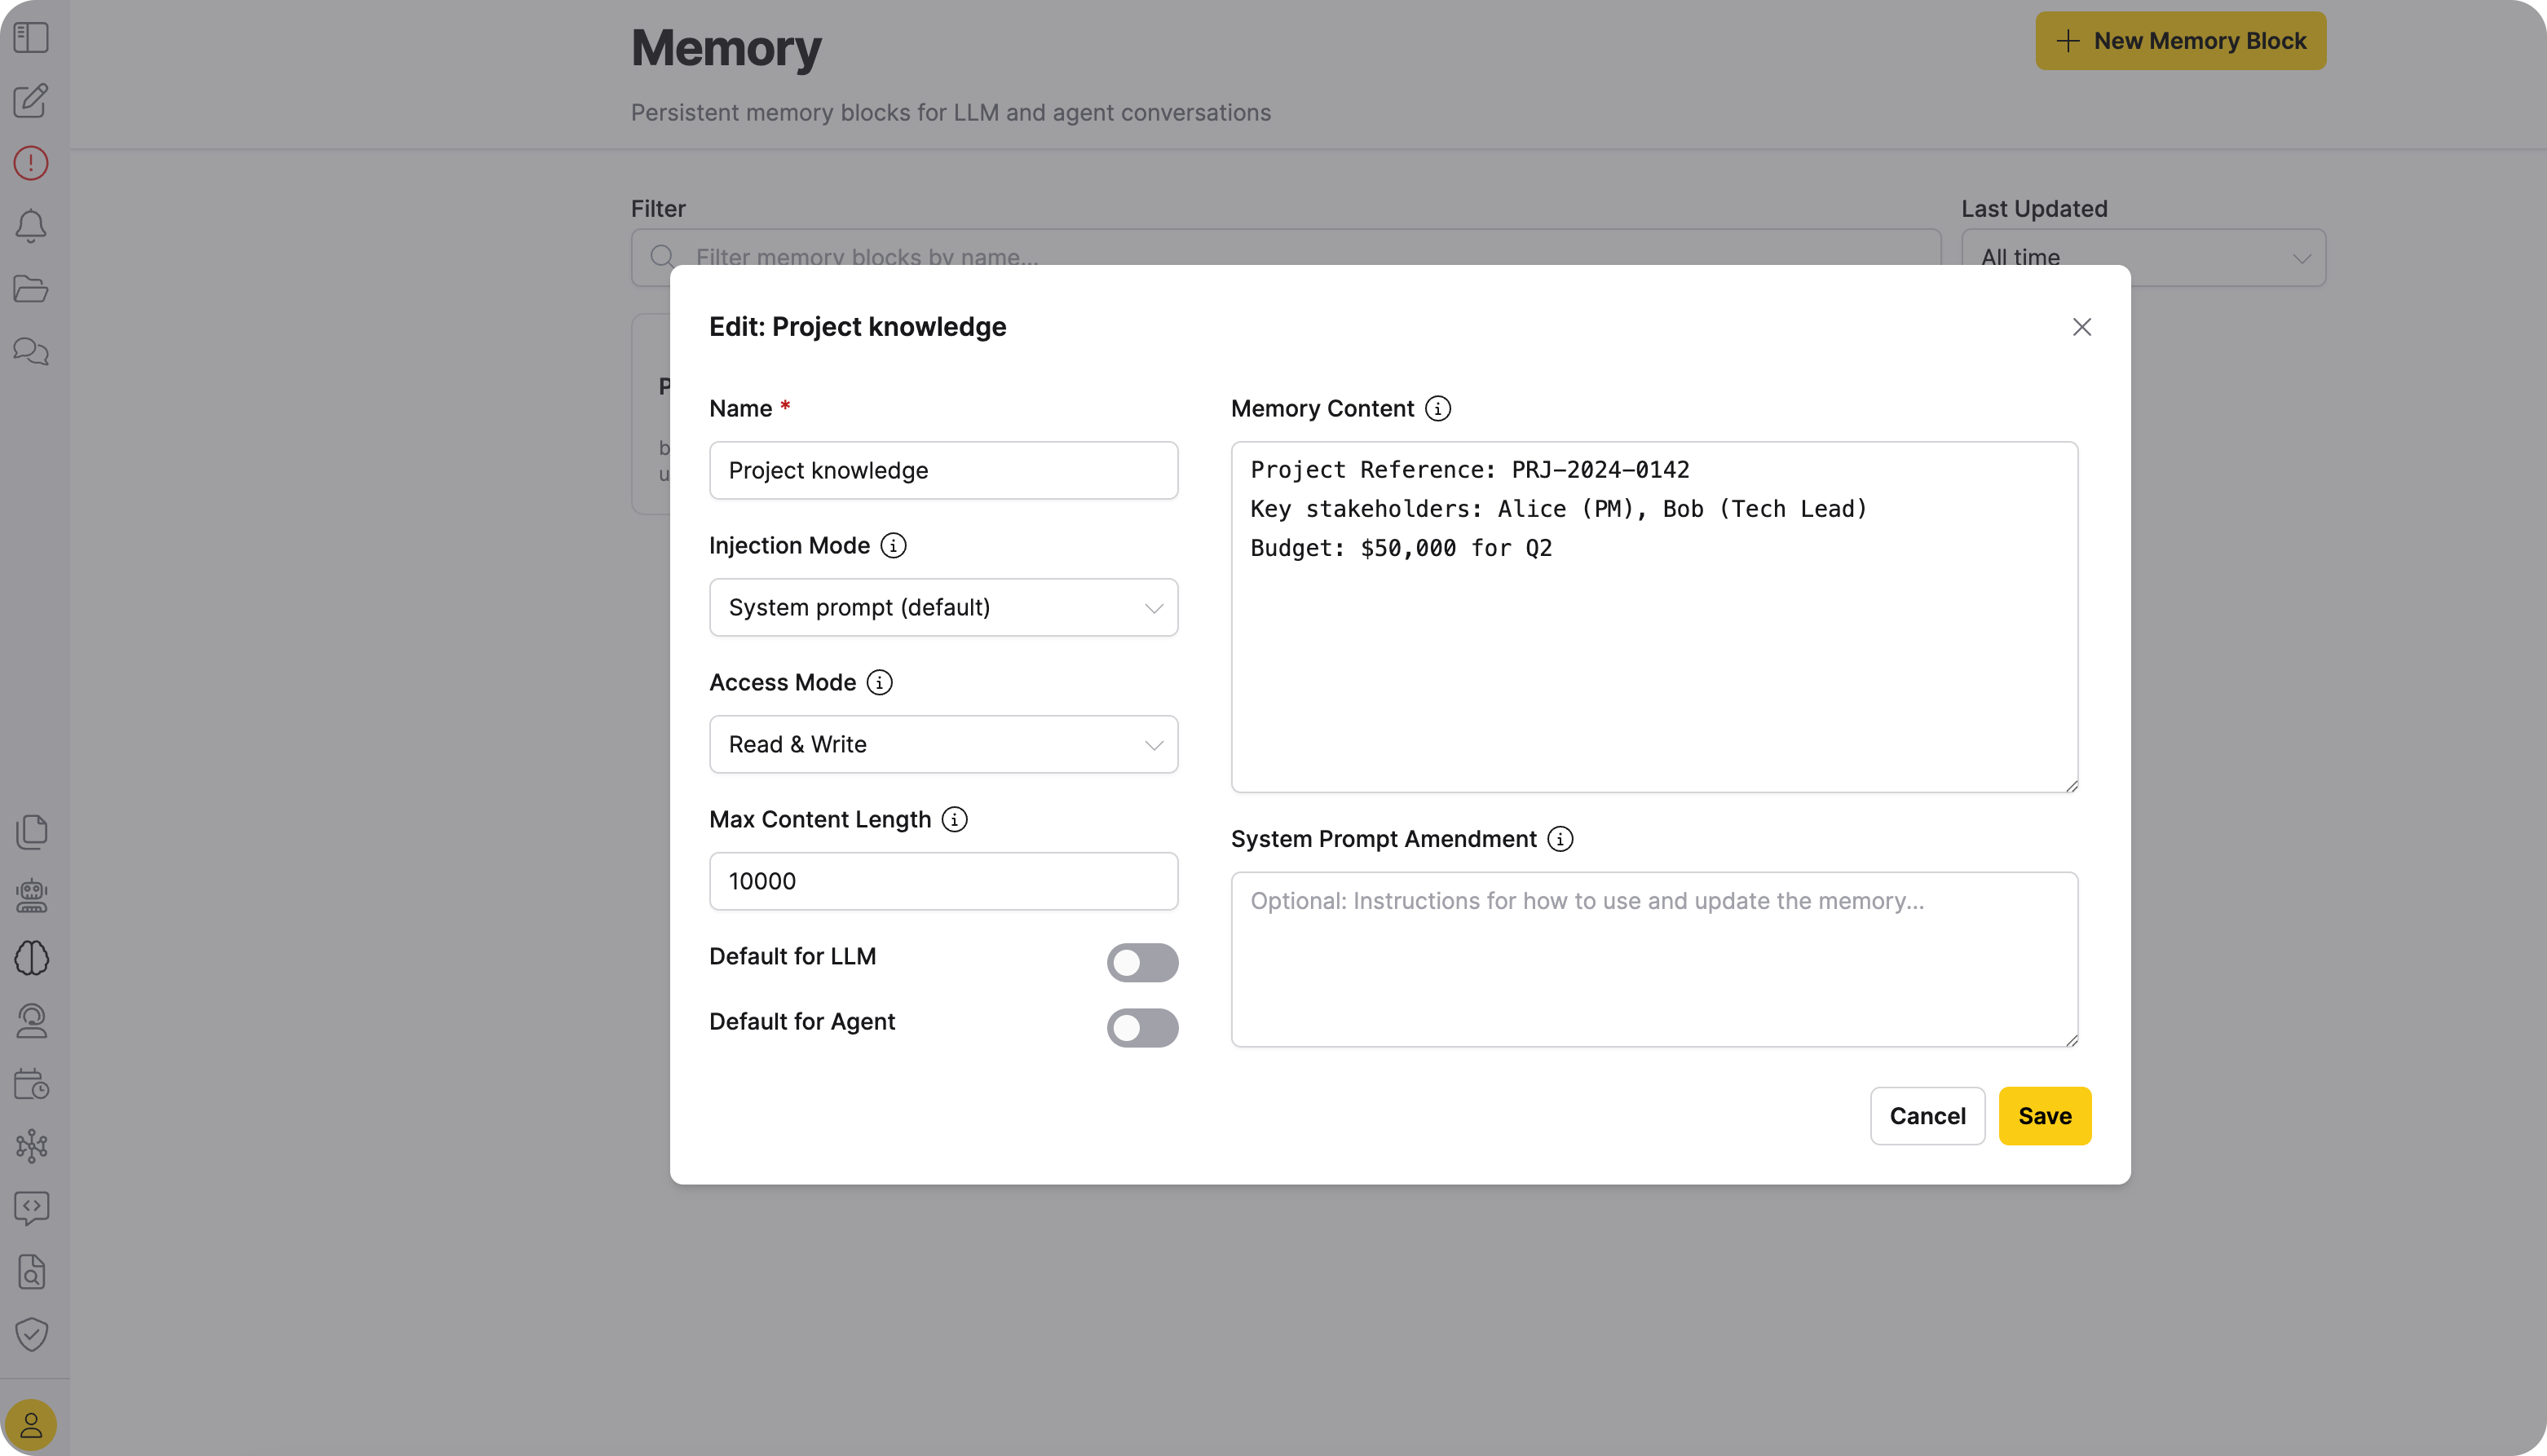Open the headset user icon
The height and width of the screenshot is (1456, 2547).
click(31, 1021)
